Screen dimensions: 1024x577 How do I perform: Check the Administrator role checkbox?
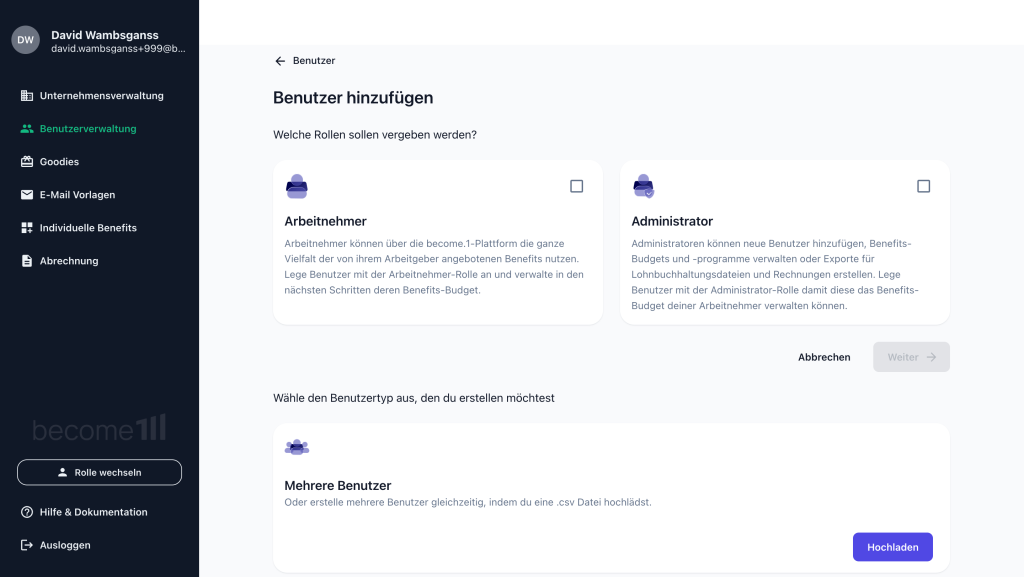(x=923, y=186)
